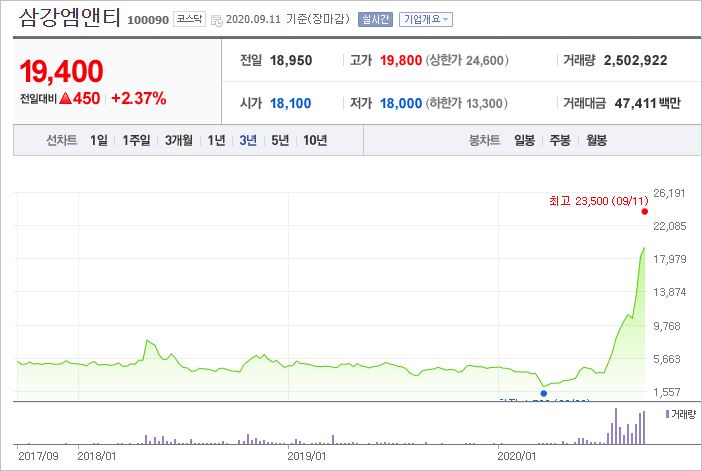Click the 2020.09.11 기준(장마감) date text
Viewport: 702px width, 471px height.
pos(287,19)
